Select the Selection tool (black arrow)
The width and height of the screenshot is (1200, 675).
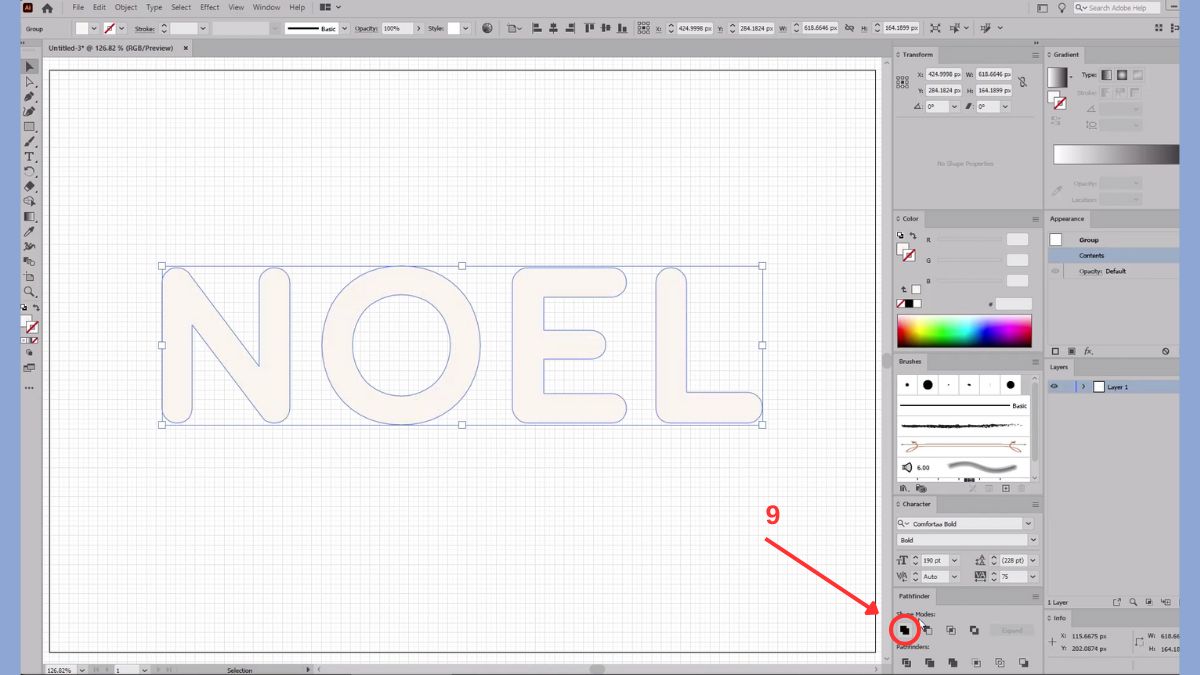point(30,67)
